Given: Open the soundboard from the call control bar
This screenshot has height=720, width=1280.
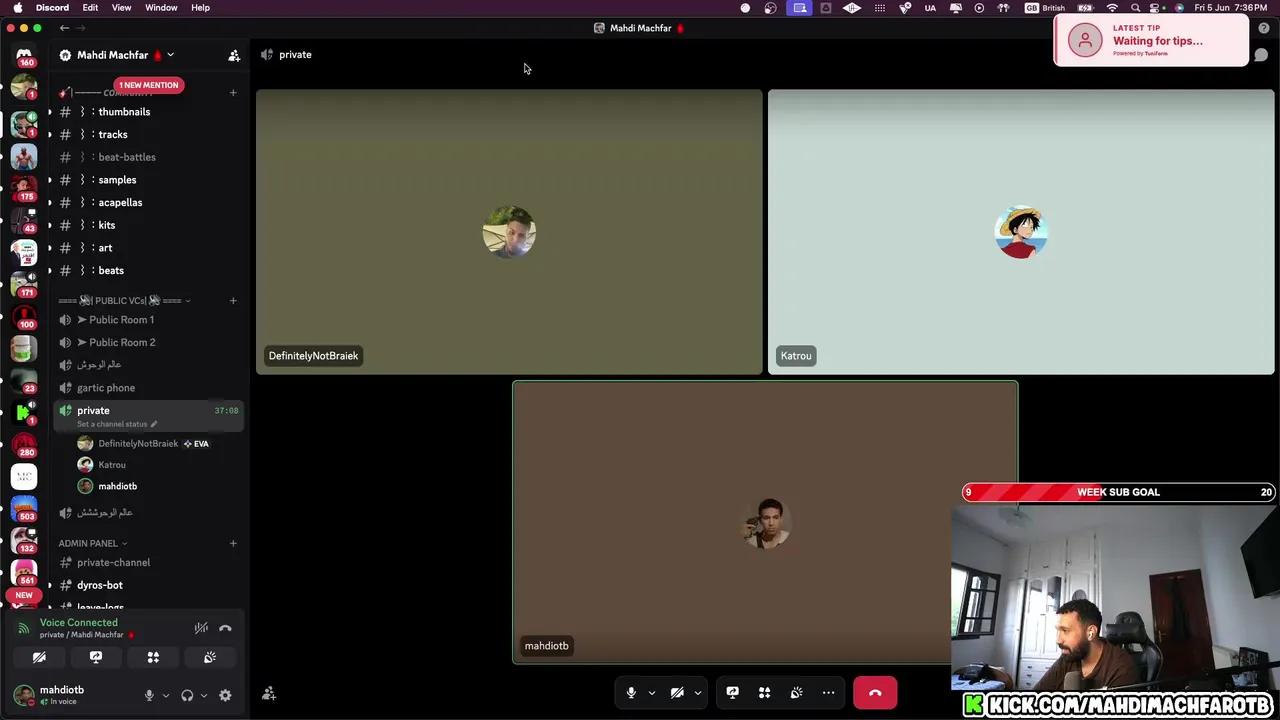Looking at the screenshot, I should [x=796, y=692].
